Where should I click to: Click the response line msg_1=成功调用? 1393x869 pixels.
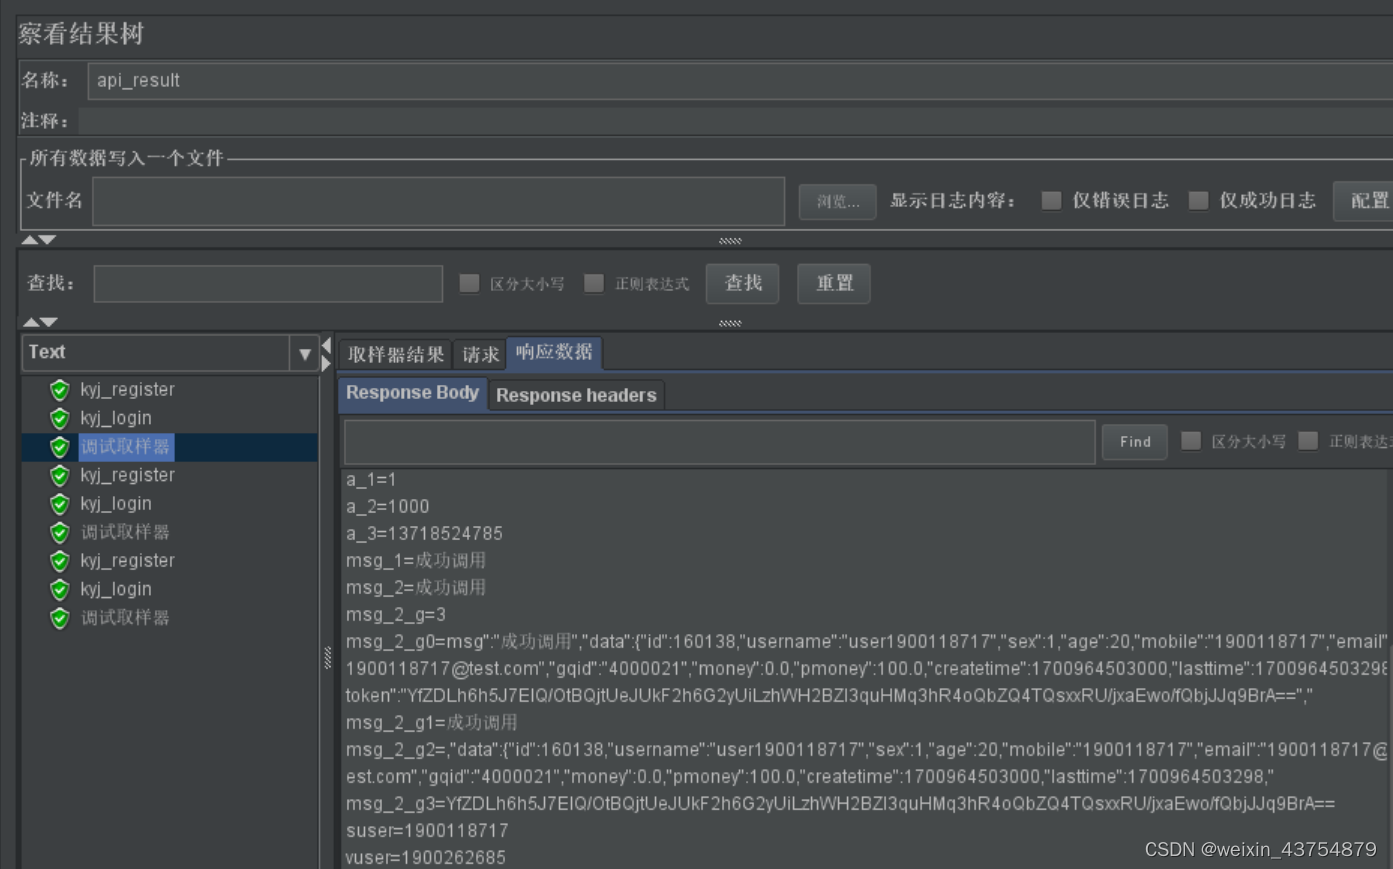pos(416,561)
